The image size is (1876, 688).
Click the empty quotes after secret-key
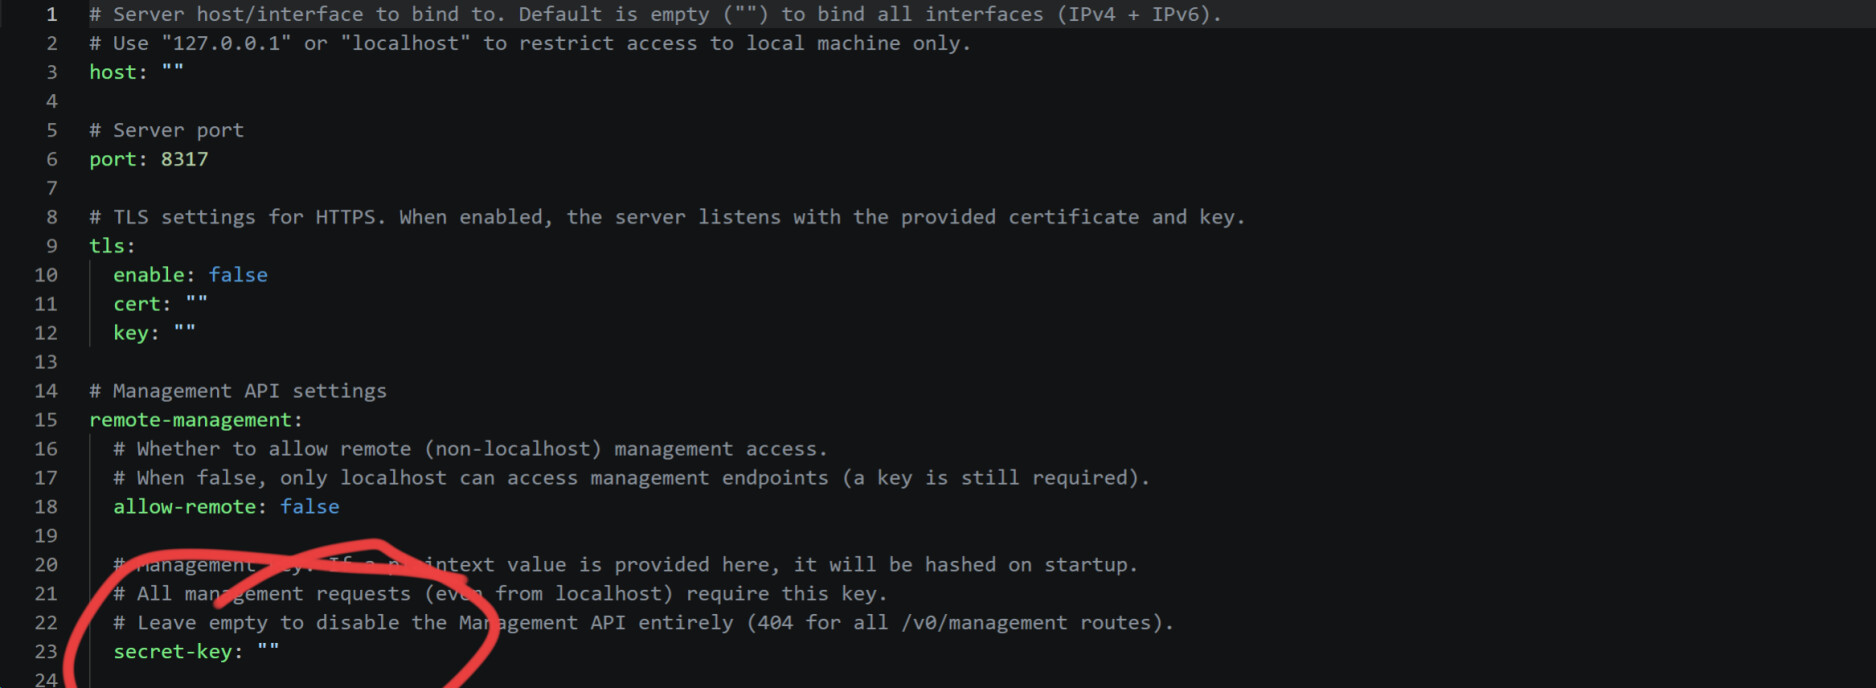[268, 652]
